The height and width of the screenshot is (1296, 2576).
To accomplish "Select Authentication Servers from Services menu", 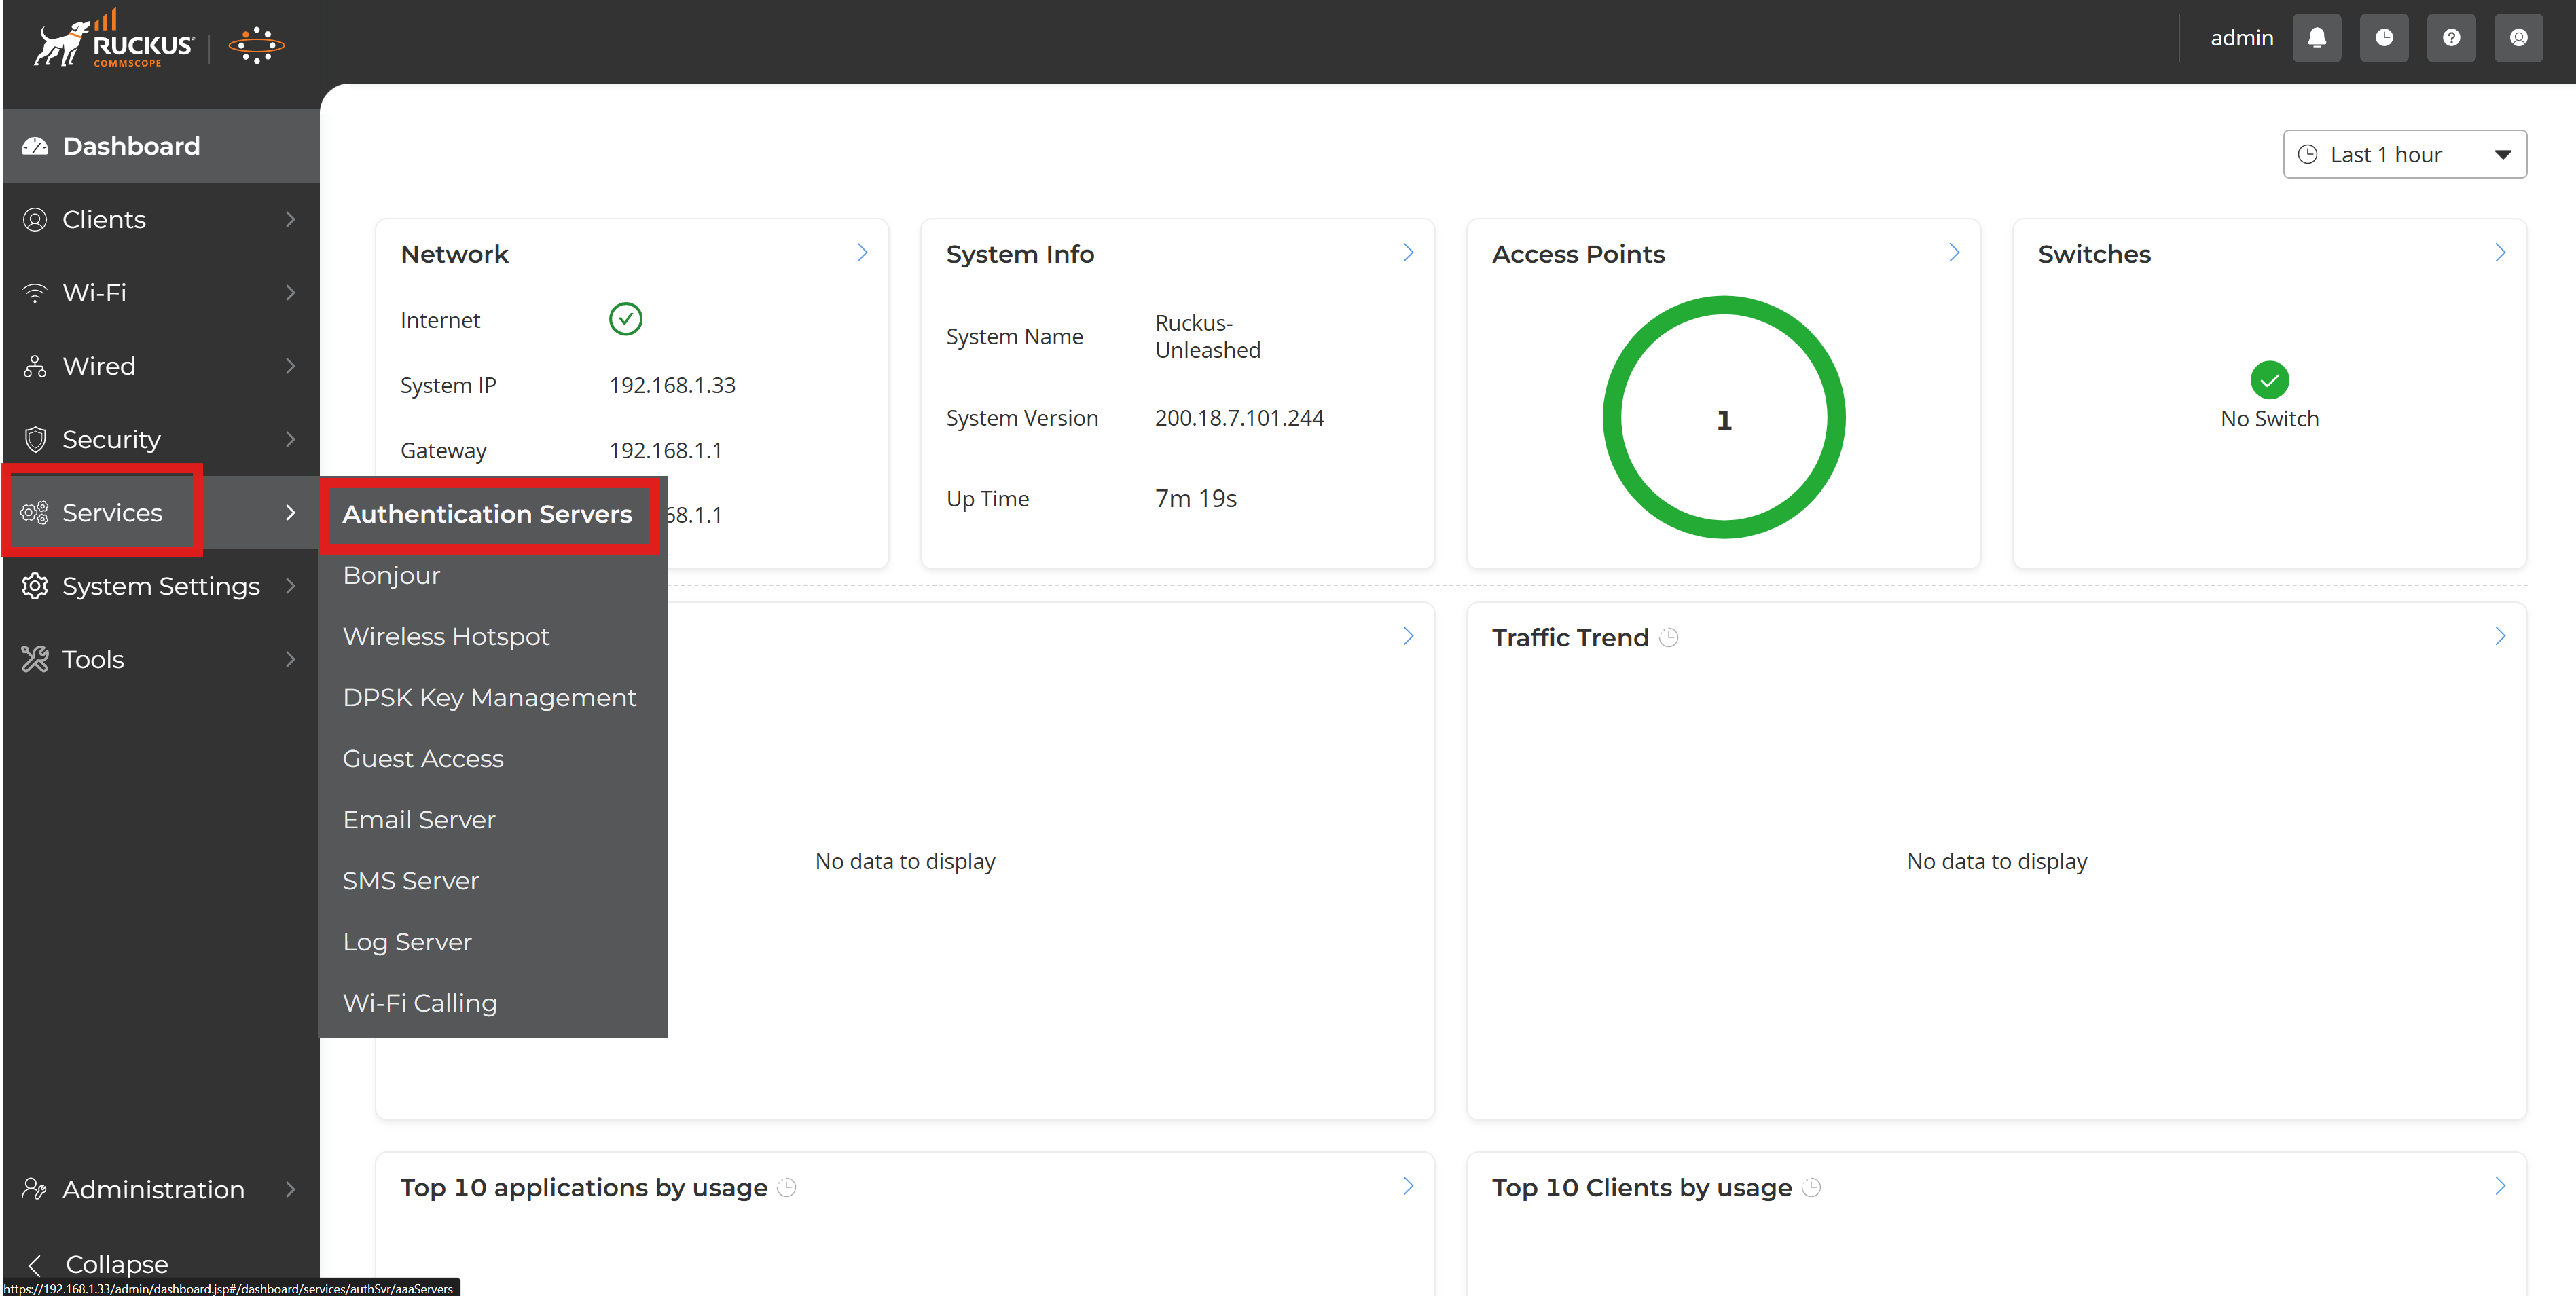I will 488,514.
